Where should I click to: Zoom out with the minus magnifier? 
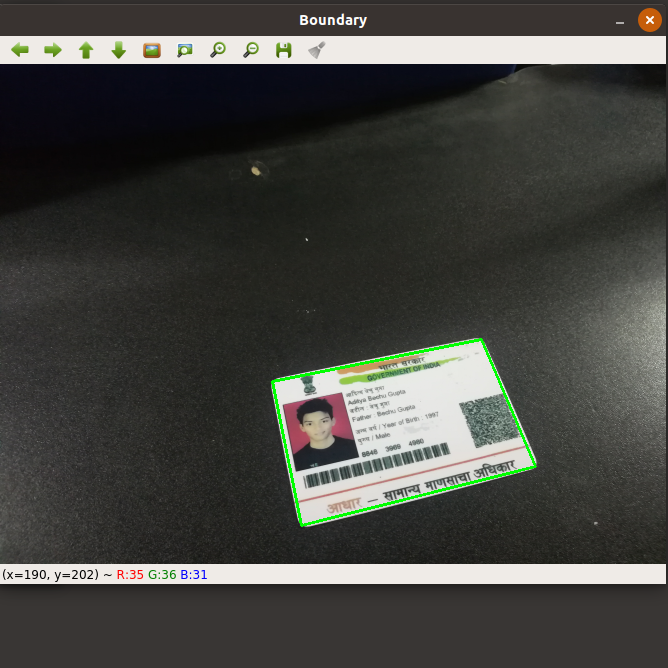251,50
